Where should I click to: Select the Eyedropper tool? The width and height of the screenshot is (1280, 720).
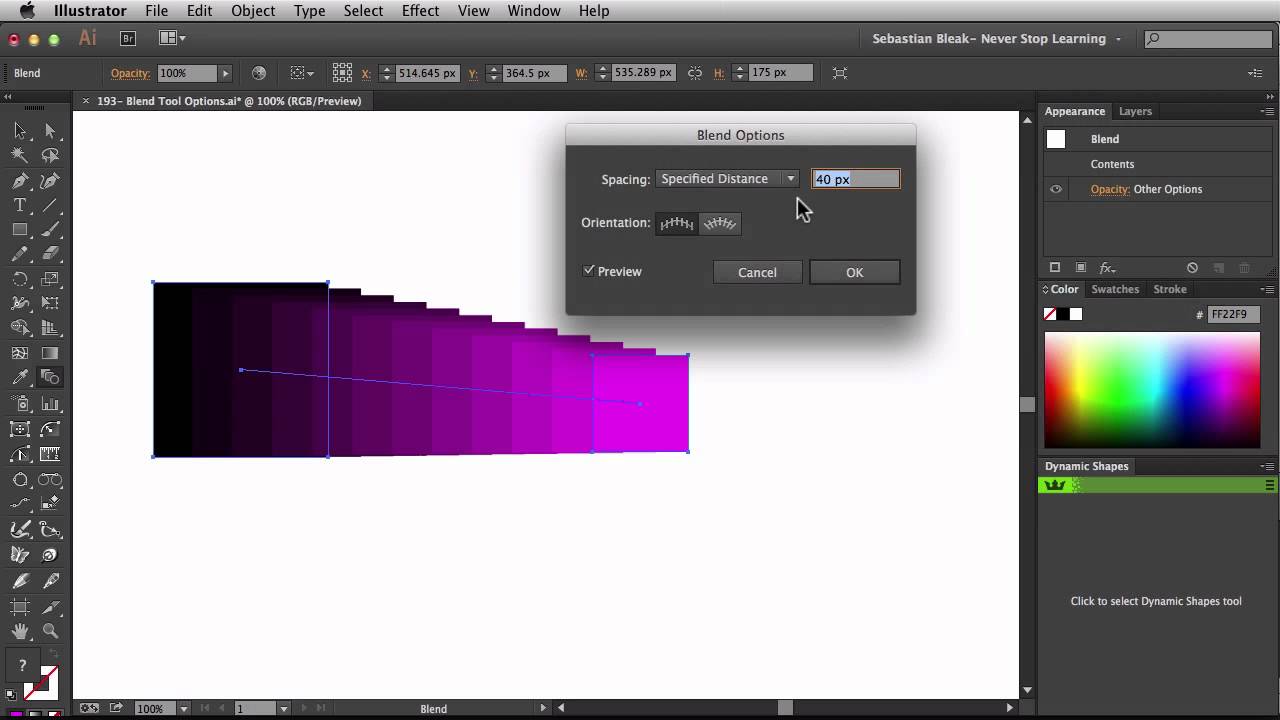(x=20, y=378)
